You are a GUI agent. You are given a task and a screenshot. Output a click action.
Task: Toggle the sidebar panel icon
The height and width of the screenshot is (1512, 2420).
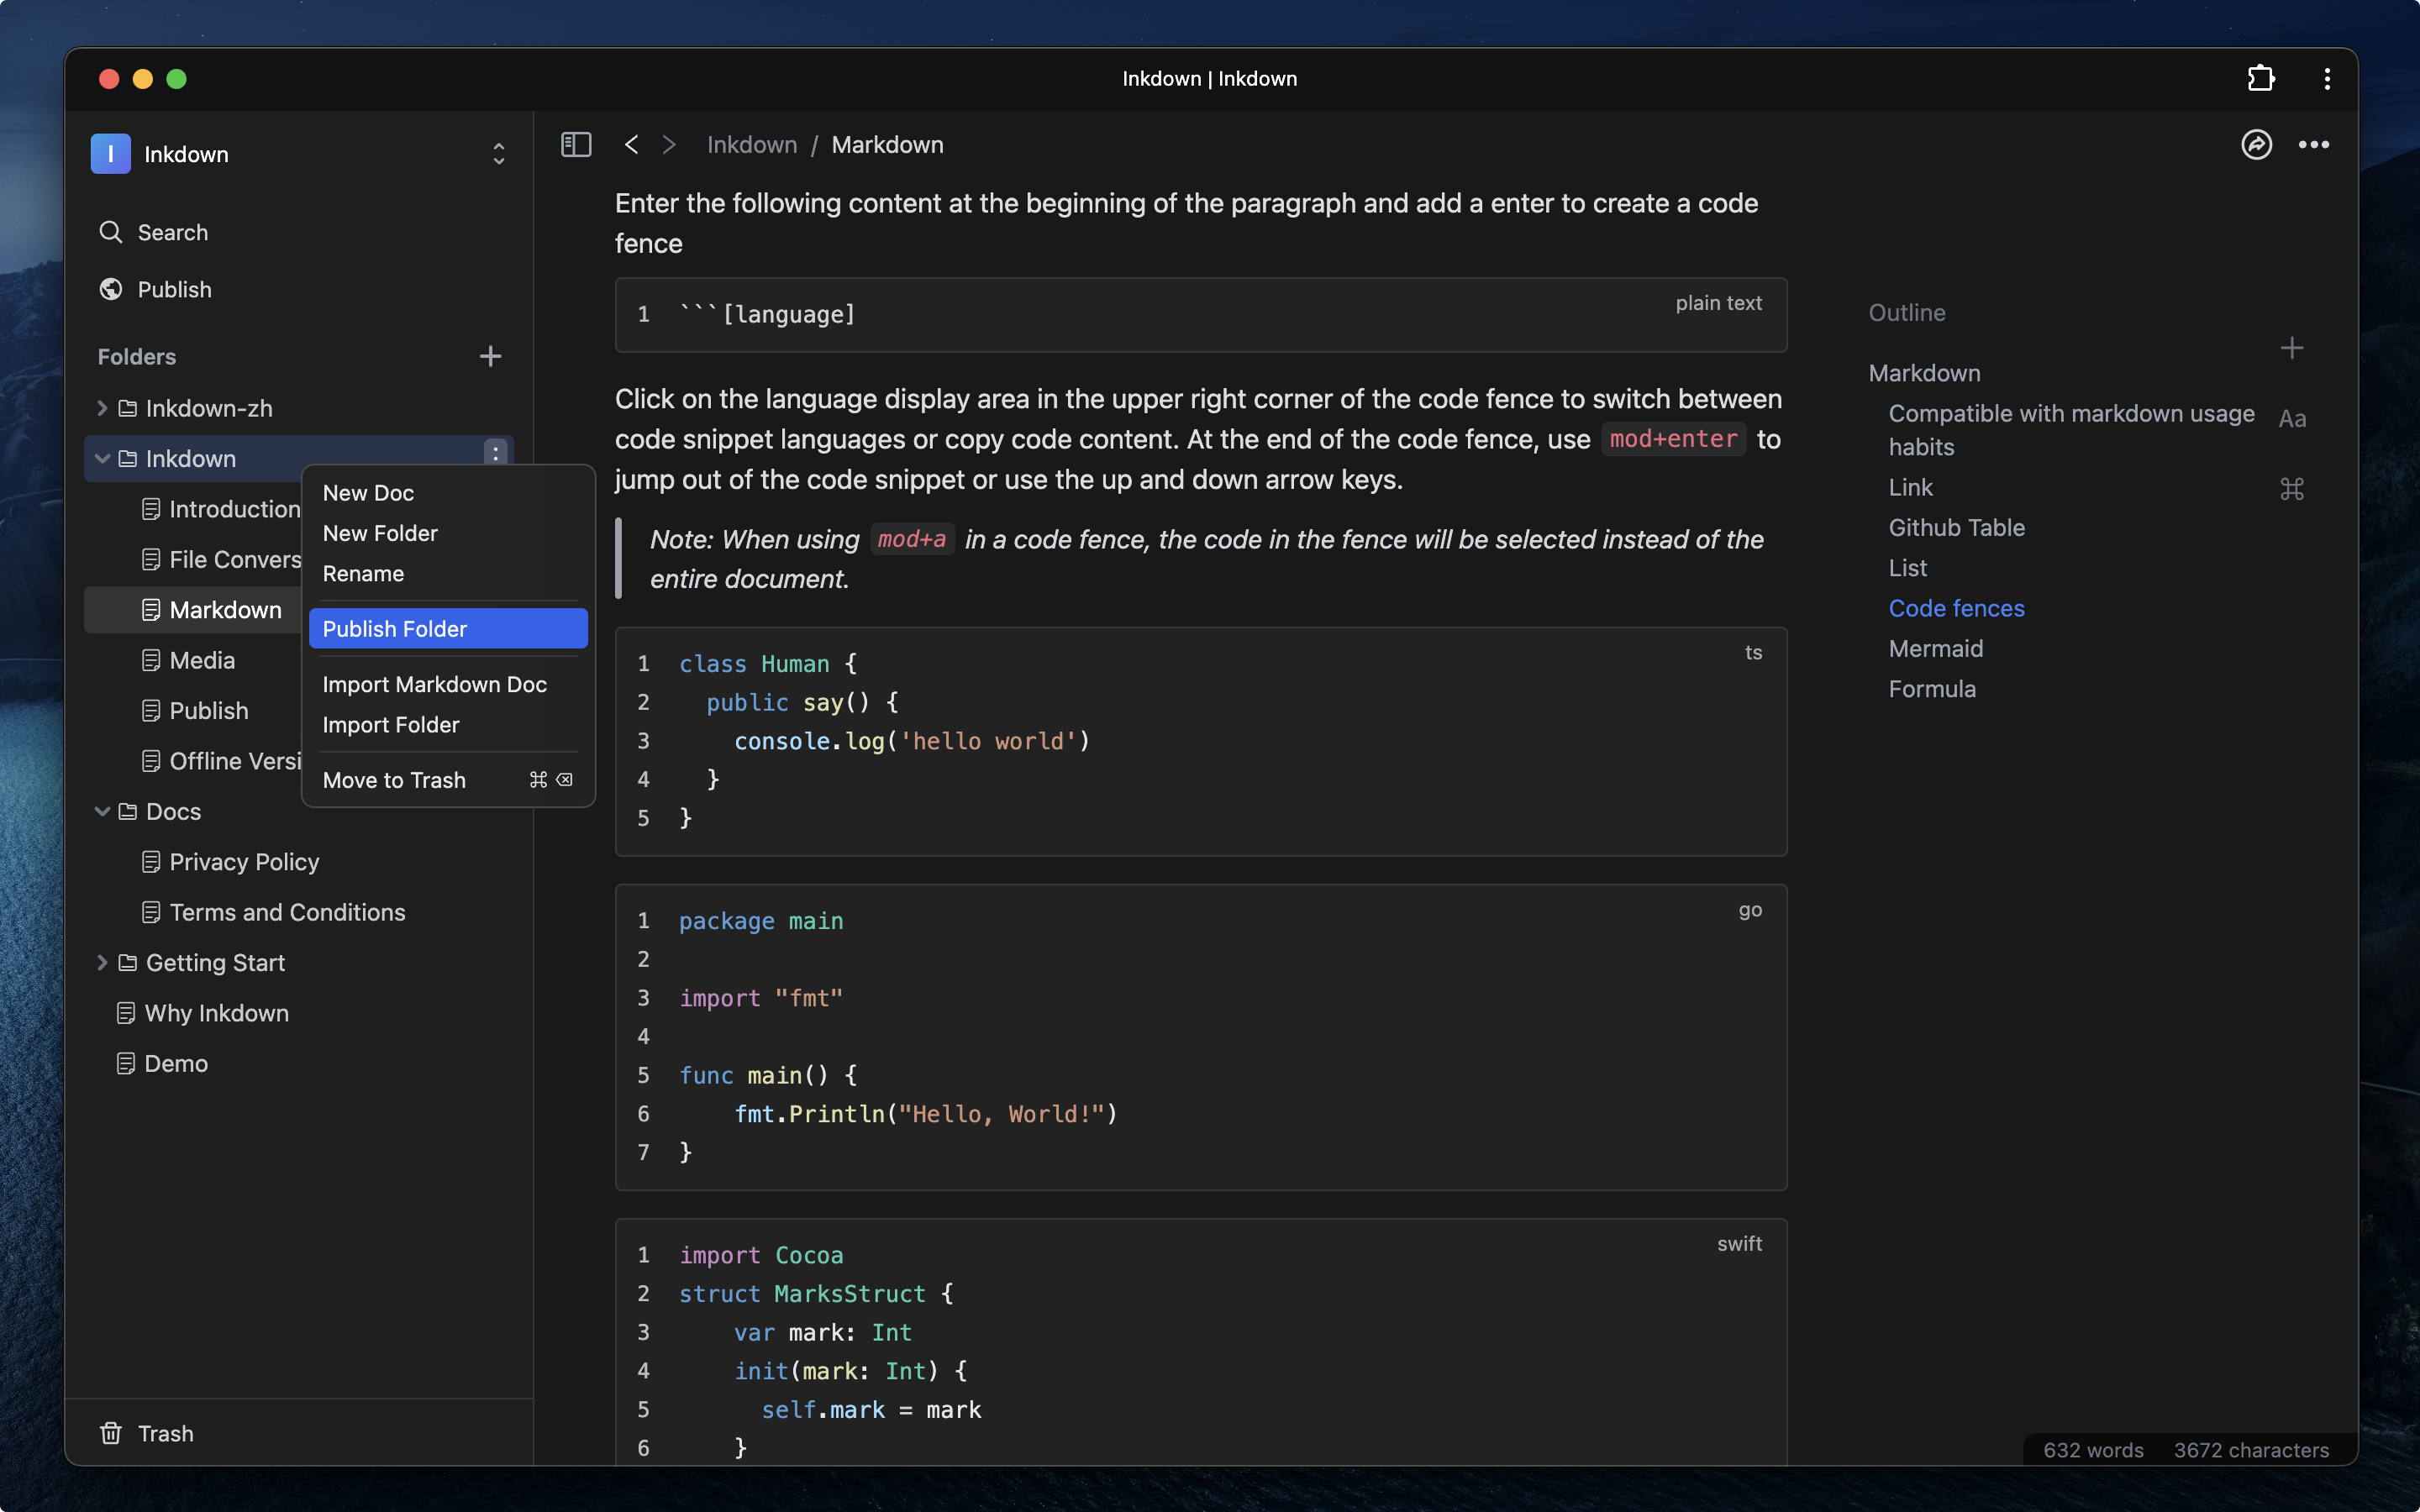(x=576, y=145)
